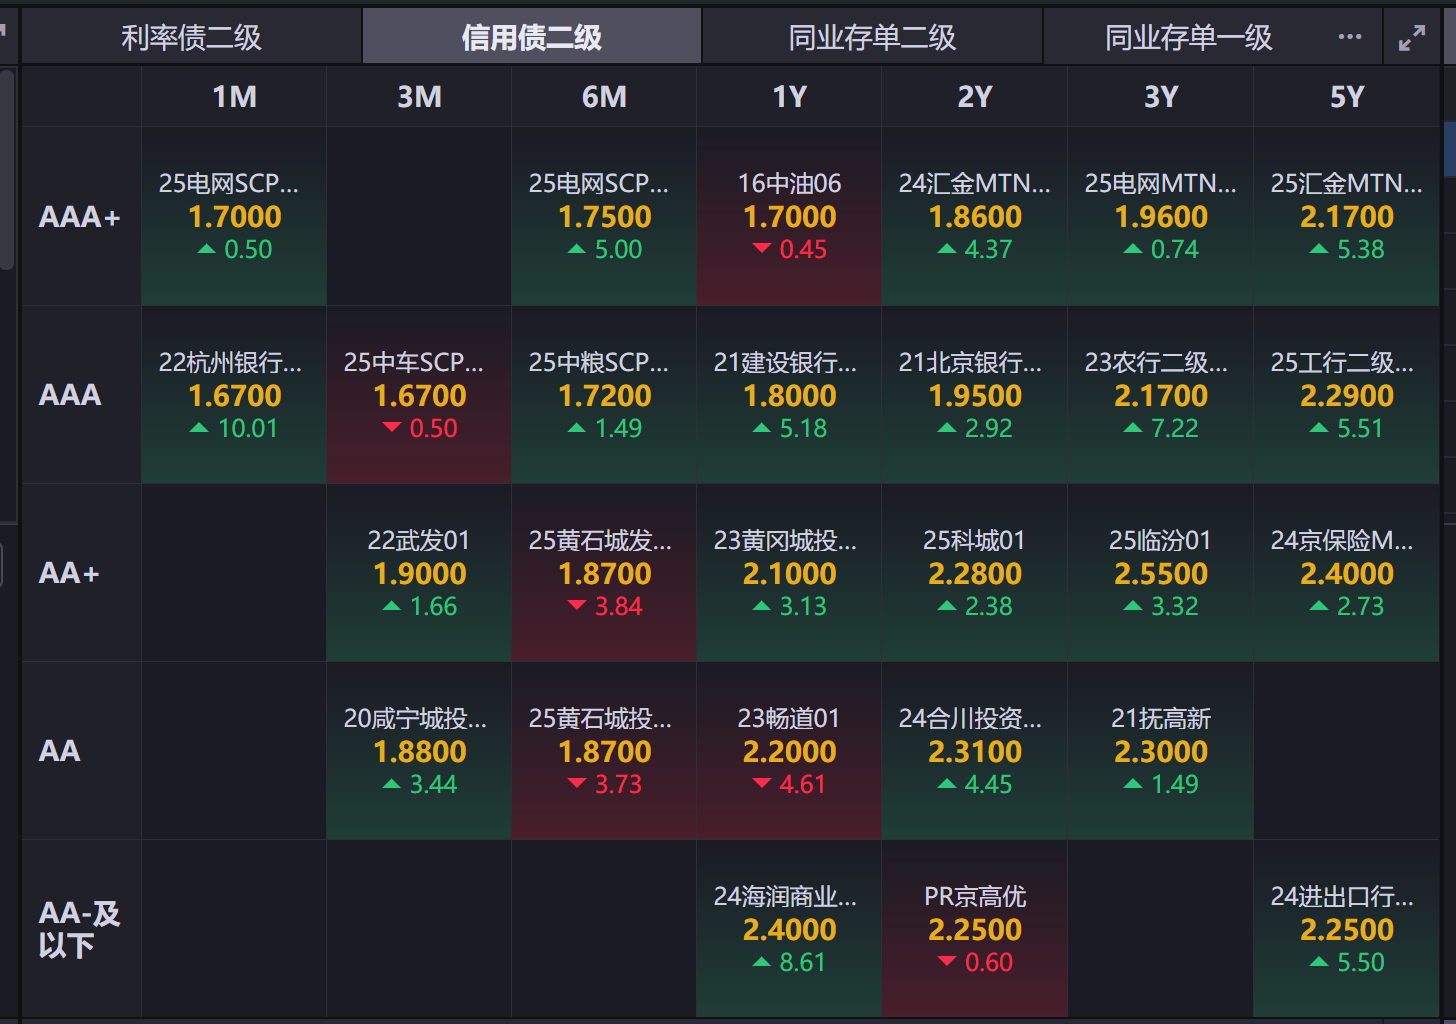
Task: Select the PR京高优 bond cell
Action: 975,929
